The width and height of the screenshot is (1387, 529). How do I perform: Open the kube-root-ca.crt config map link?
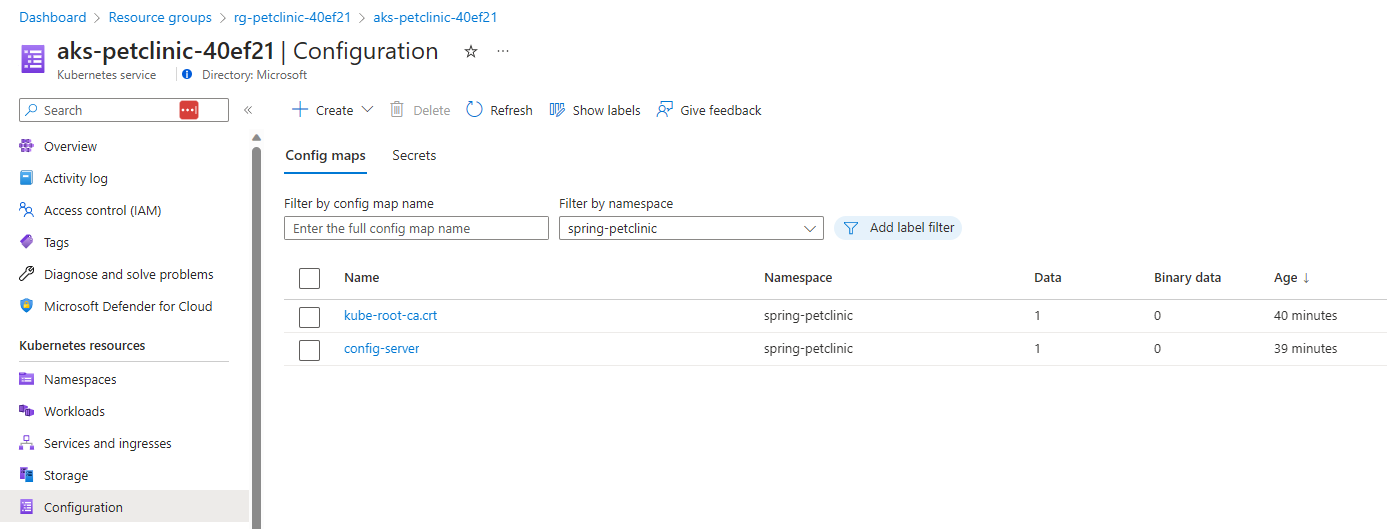(x=390, y=315)
